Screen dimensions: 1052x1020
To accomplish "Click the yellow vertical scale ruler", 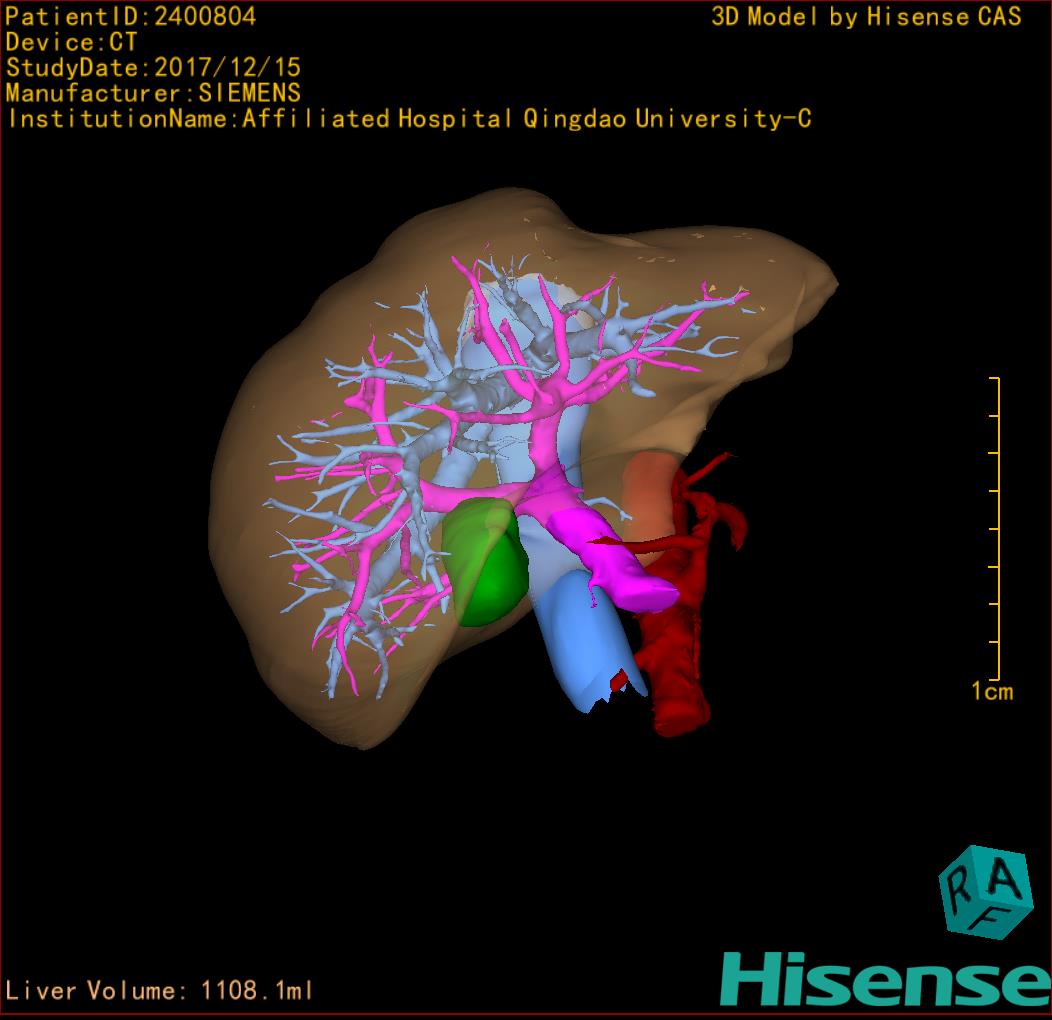I will 995,529.
